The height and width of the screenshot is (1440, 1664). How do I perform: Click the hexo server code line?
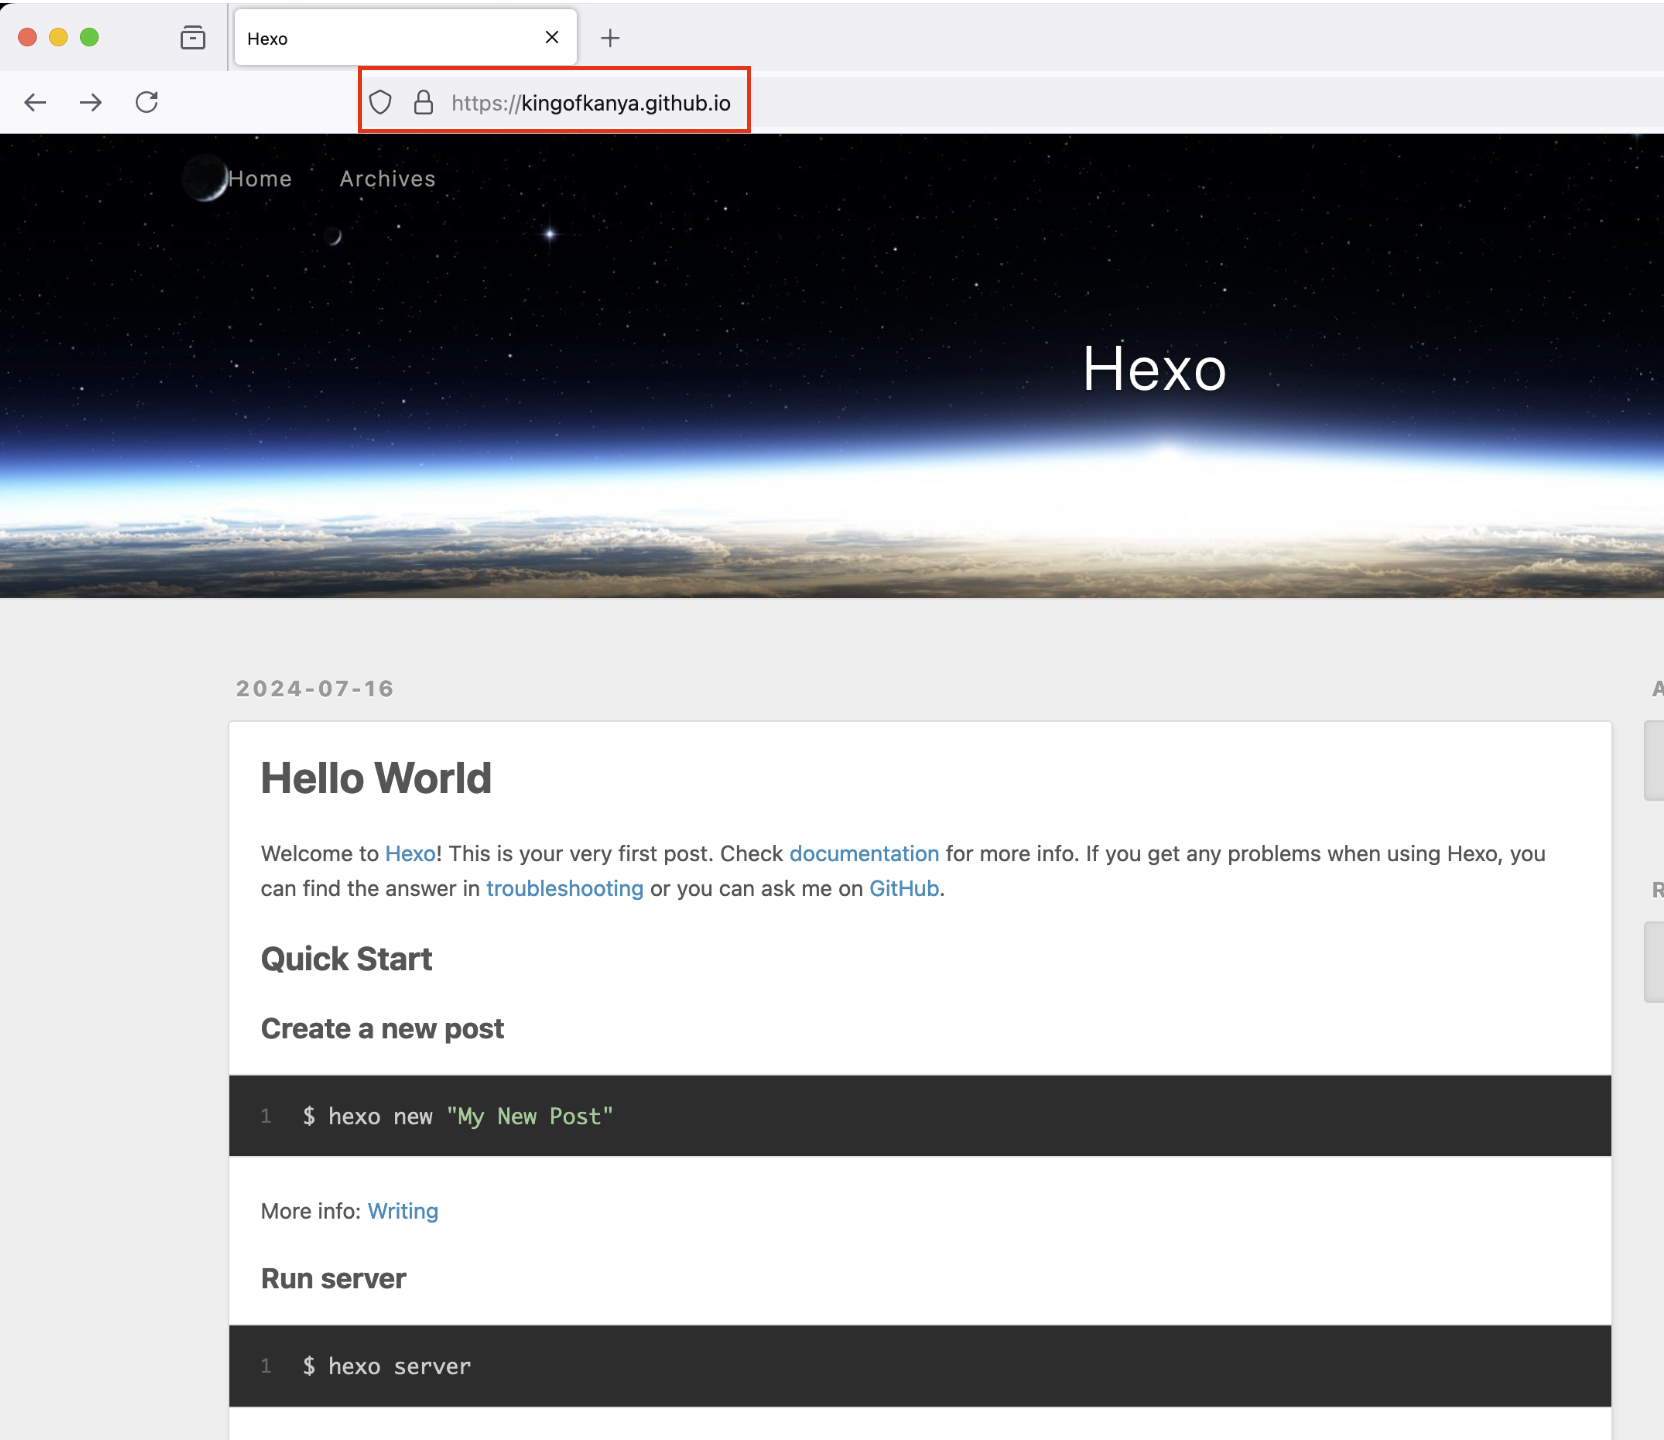coord(386,1366)
